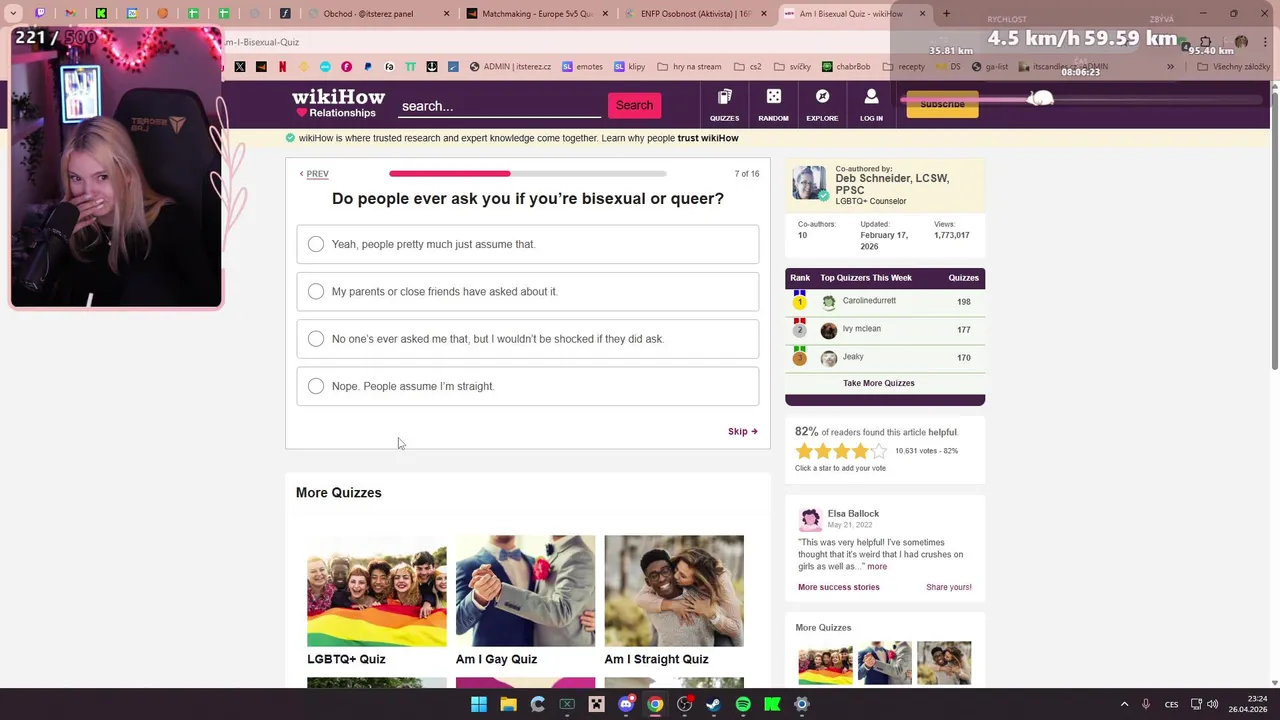Open the Gmail pinned tab
The width and height of the screenshot is (1280, 720).
(70, 14)
